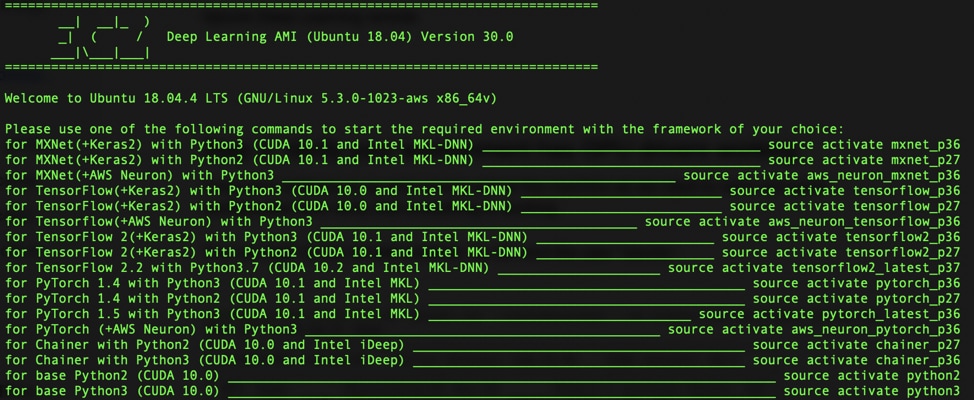Image resolution: width=974 pixels, height=400 pixels.
Task: Click 'source activate chainer_p36' command
Action: click(857, 360)
